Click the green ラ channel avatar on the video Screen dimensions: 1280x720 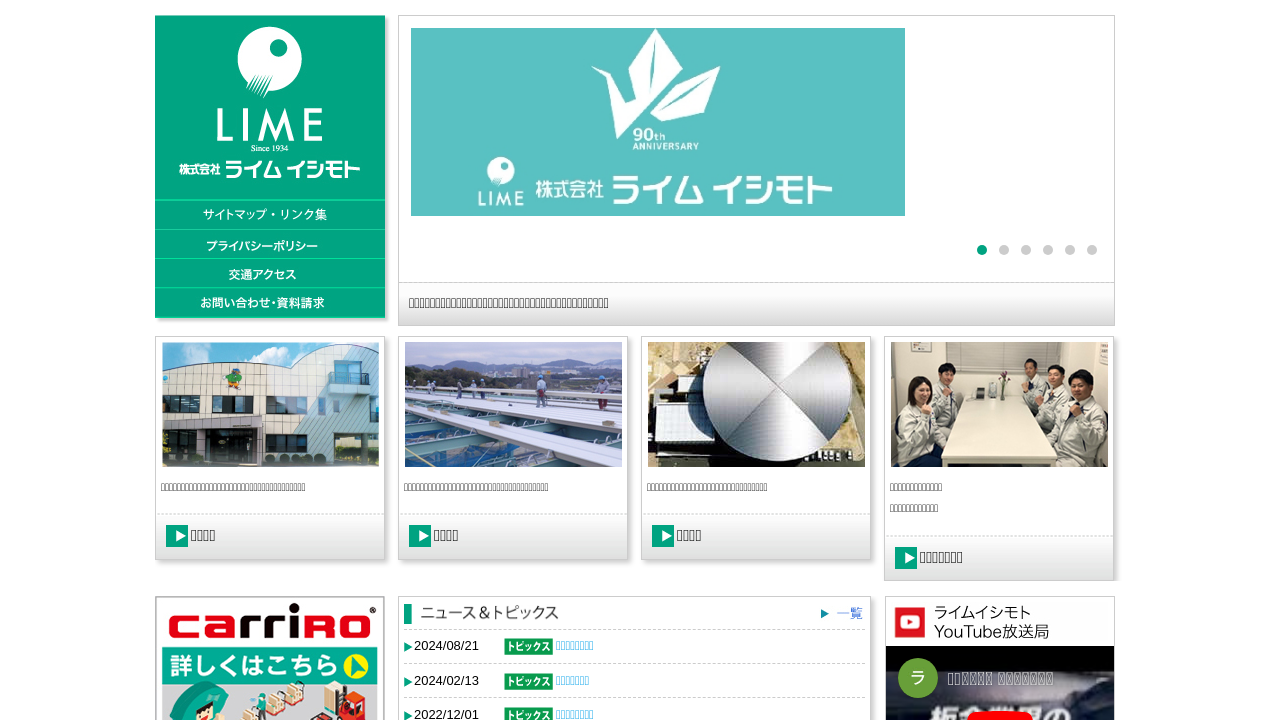(x=917, y=678)
